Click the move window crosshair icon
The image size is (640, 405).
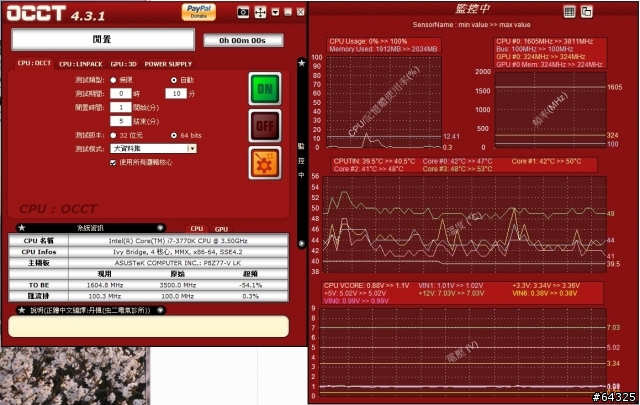click(260, 12)
